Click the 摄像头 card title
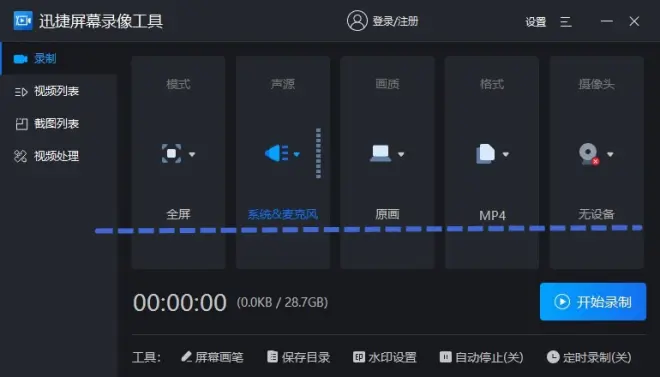Image resolution: width=660 pixels, height=377 pixels. tap(596, 84)
